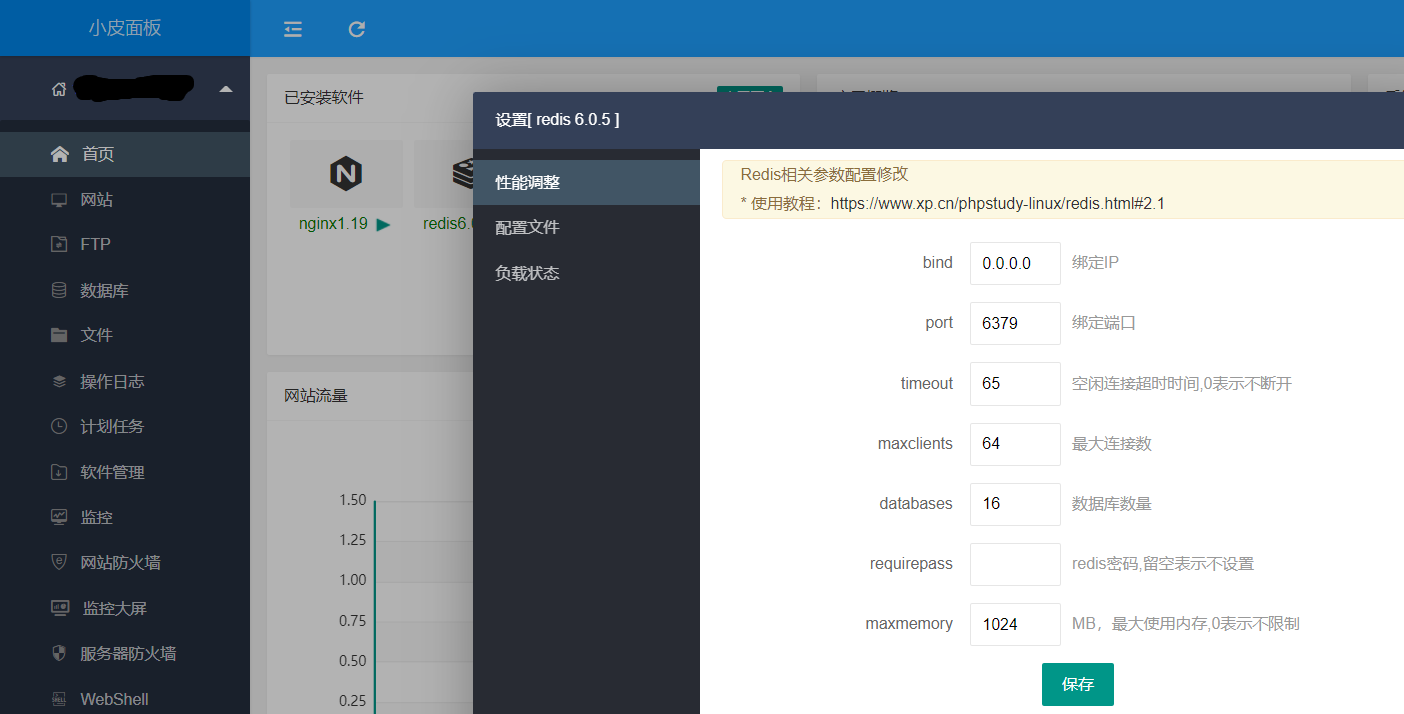Screen dimensions: 1404x714
Task: Click the 1.50 chart axis label
Action: [353, 500]
